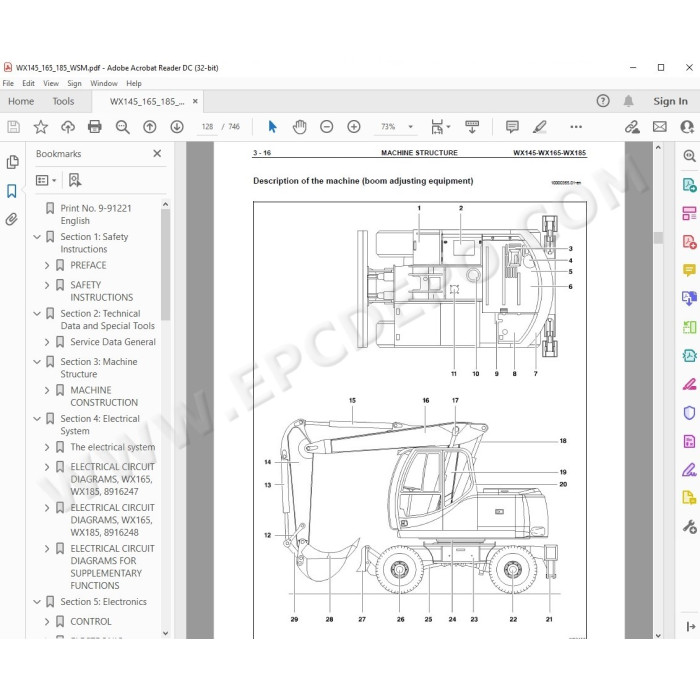Switch to the Home tab
This screenshot has width=700, height=700.
pyautogui.click(x=21, y=101)
